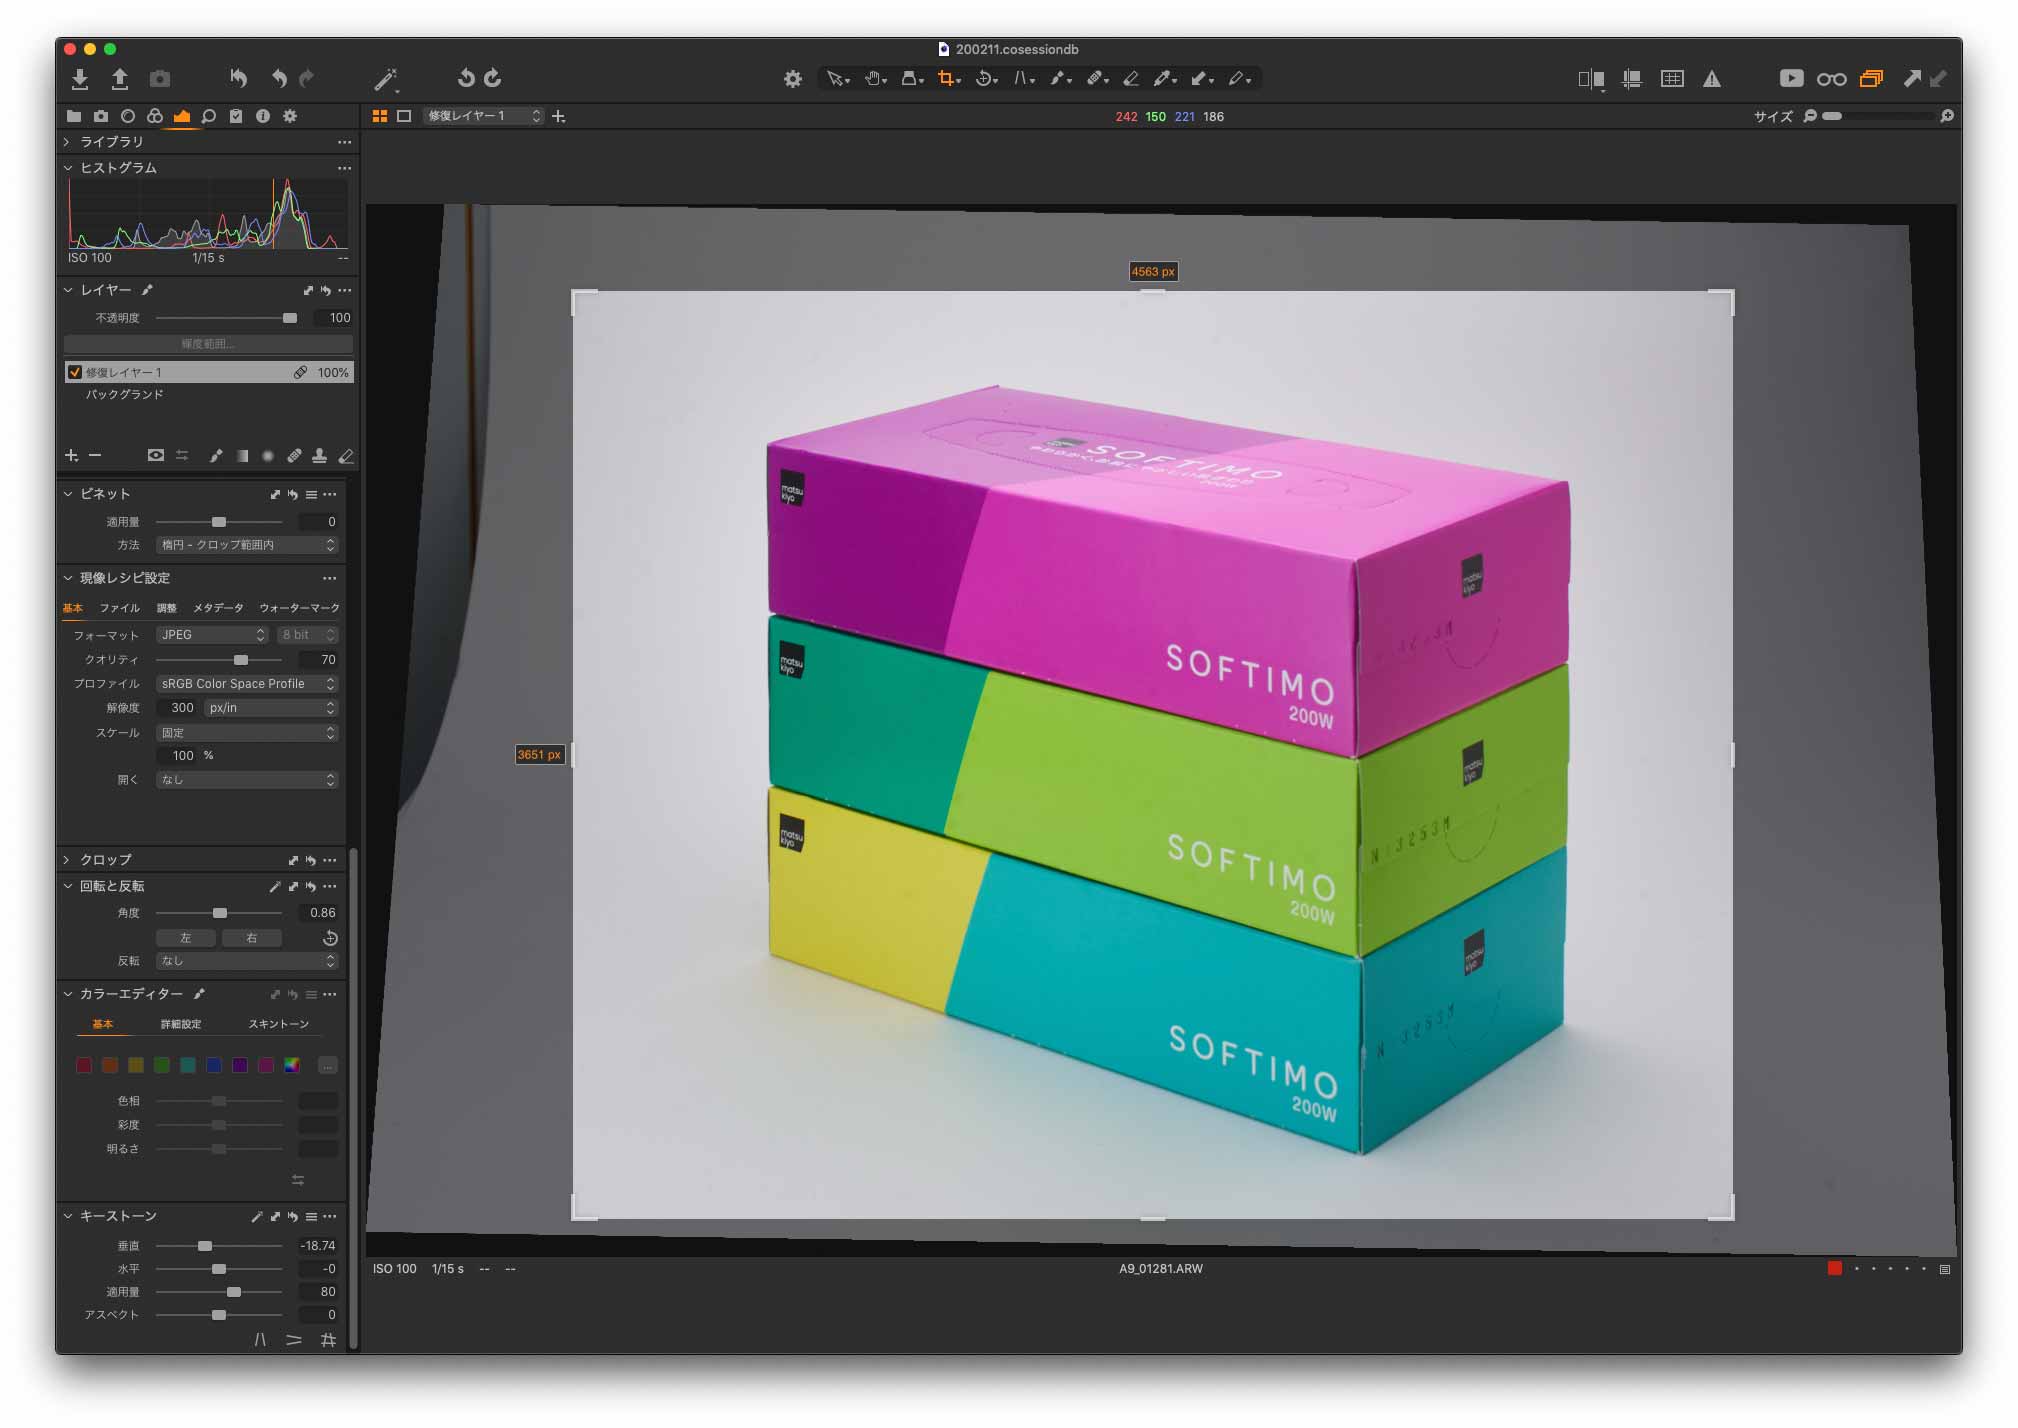This screenshot has width=2018, height=1428.
Task: Open the 反転 flip dropdown
Action: (x=247, y=961)
